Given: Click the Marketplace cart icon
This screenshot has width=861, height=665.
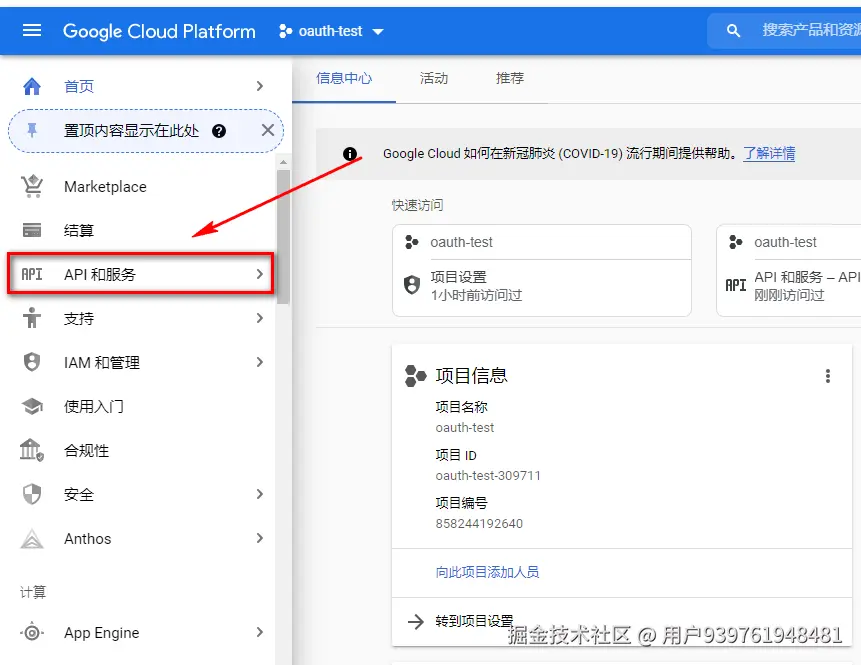Looking at the screenshot, I should pyautogui.click(x=32, y=186).
